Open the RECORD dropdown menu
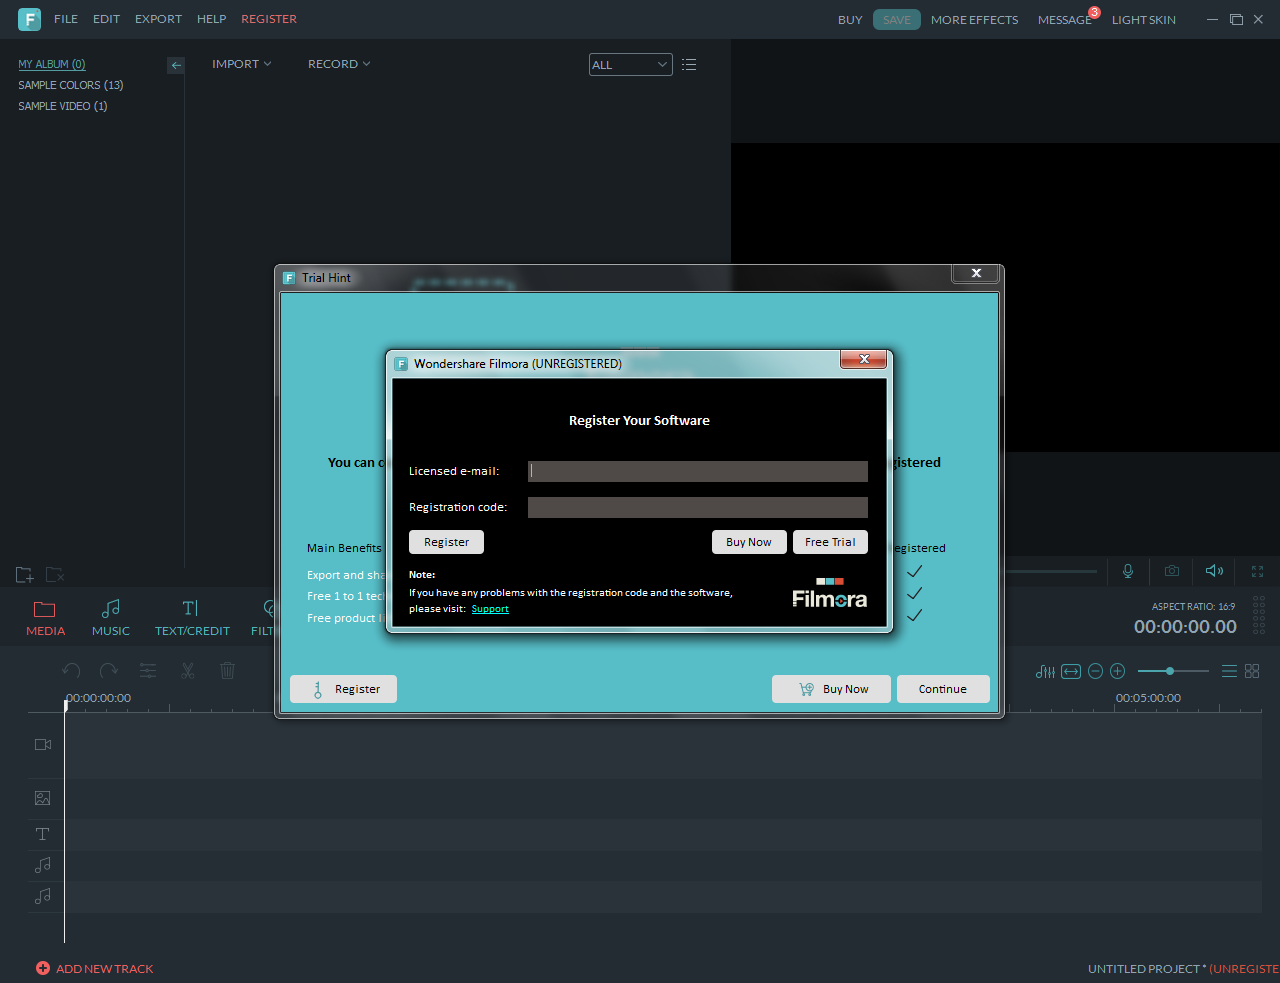The image size is (1280, 983). click(x=338, y=63)
